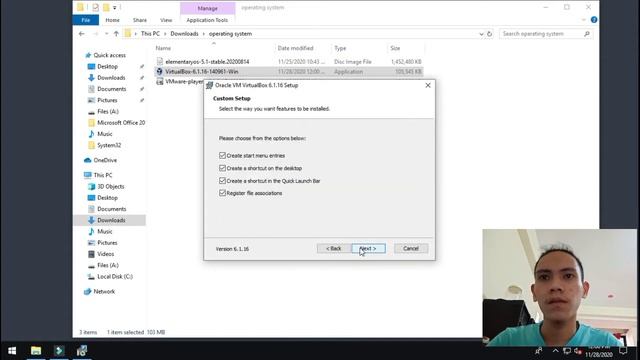This screenshot has width=640, height=360.
Task: Sort by Date modified column header
Action: point(296,48)
